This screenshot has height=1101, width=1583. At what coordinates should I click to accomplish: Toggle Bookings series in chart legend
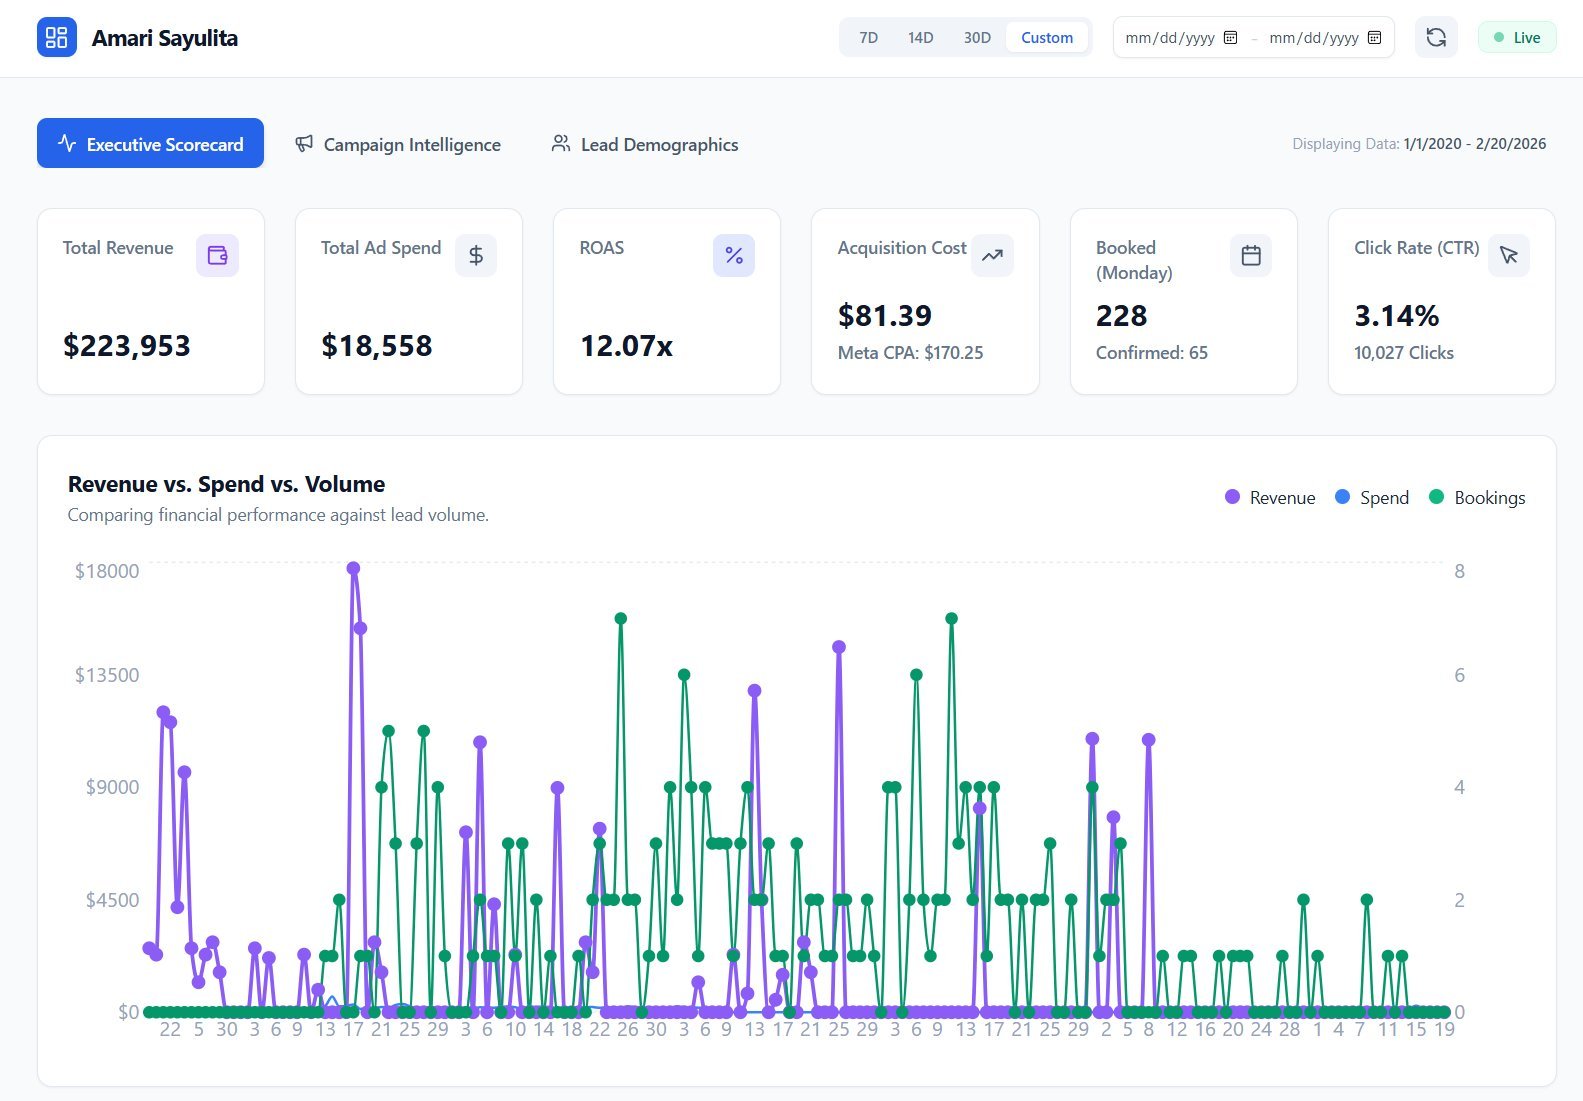click(1477, 498)
